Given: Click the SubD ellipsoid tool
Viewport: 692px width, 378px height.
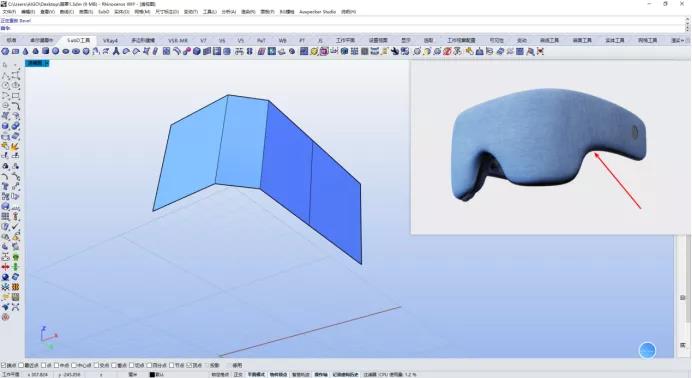Looking at the screenshot, I should (66, 52).
